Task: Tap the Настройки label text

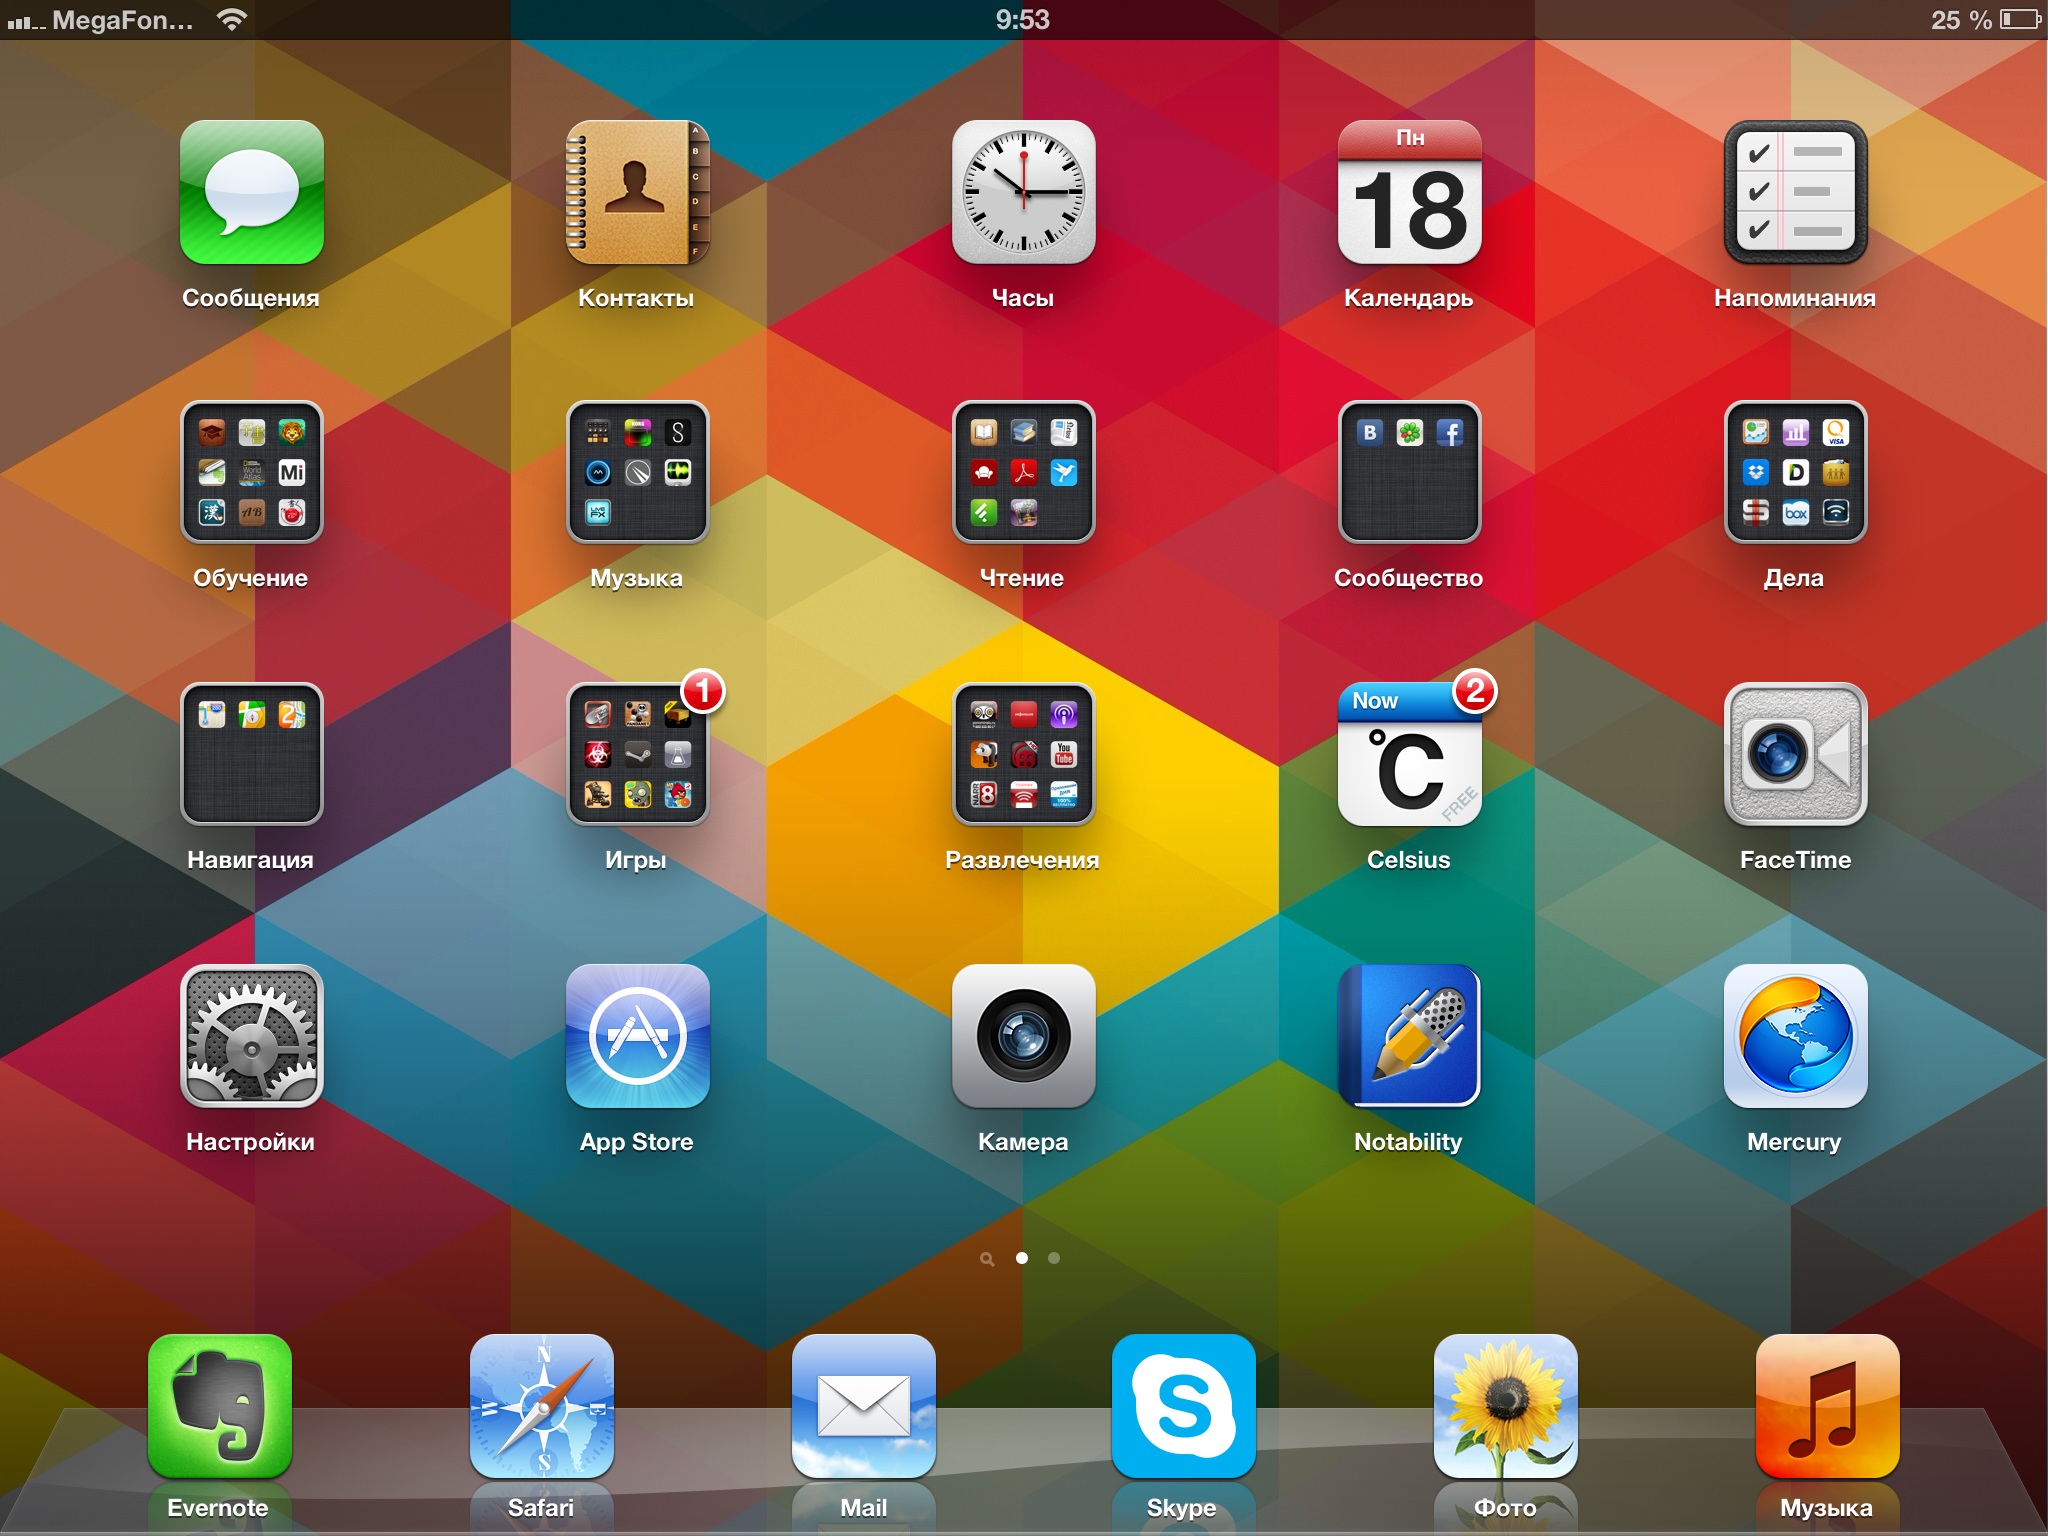Action: pos(251,1142)
